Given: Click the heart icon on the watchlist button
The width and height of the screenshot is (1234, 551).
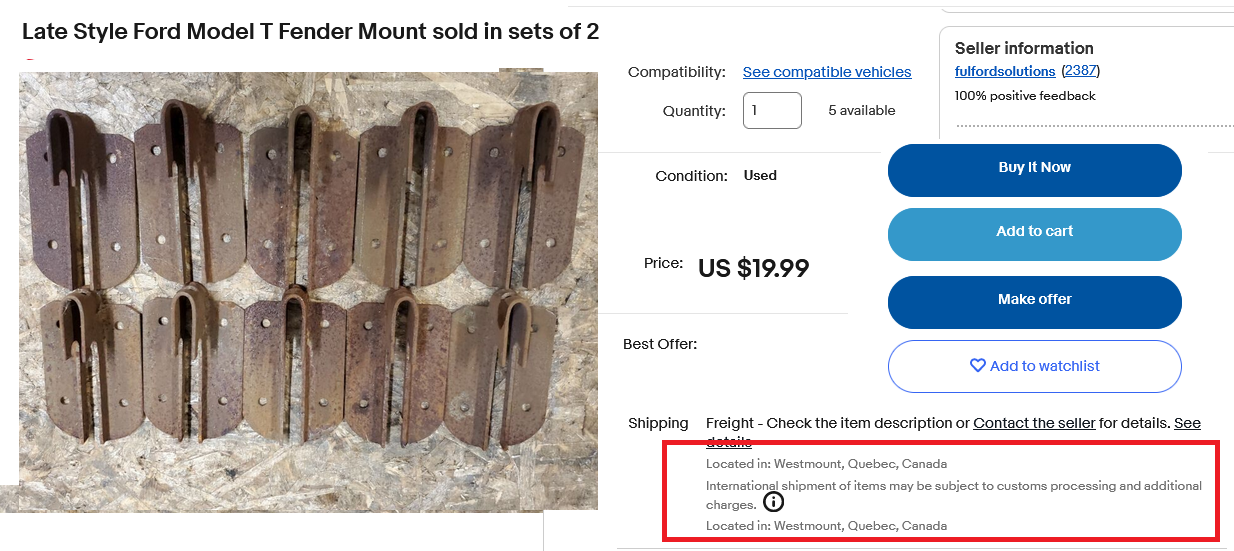Looking at the screenshot, I should pos(978,366).
